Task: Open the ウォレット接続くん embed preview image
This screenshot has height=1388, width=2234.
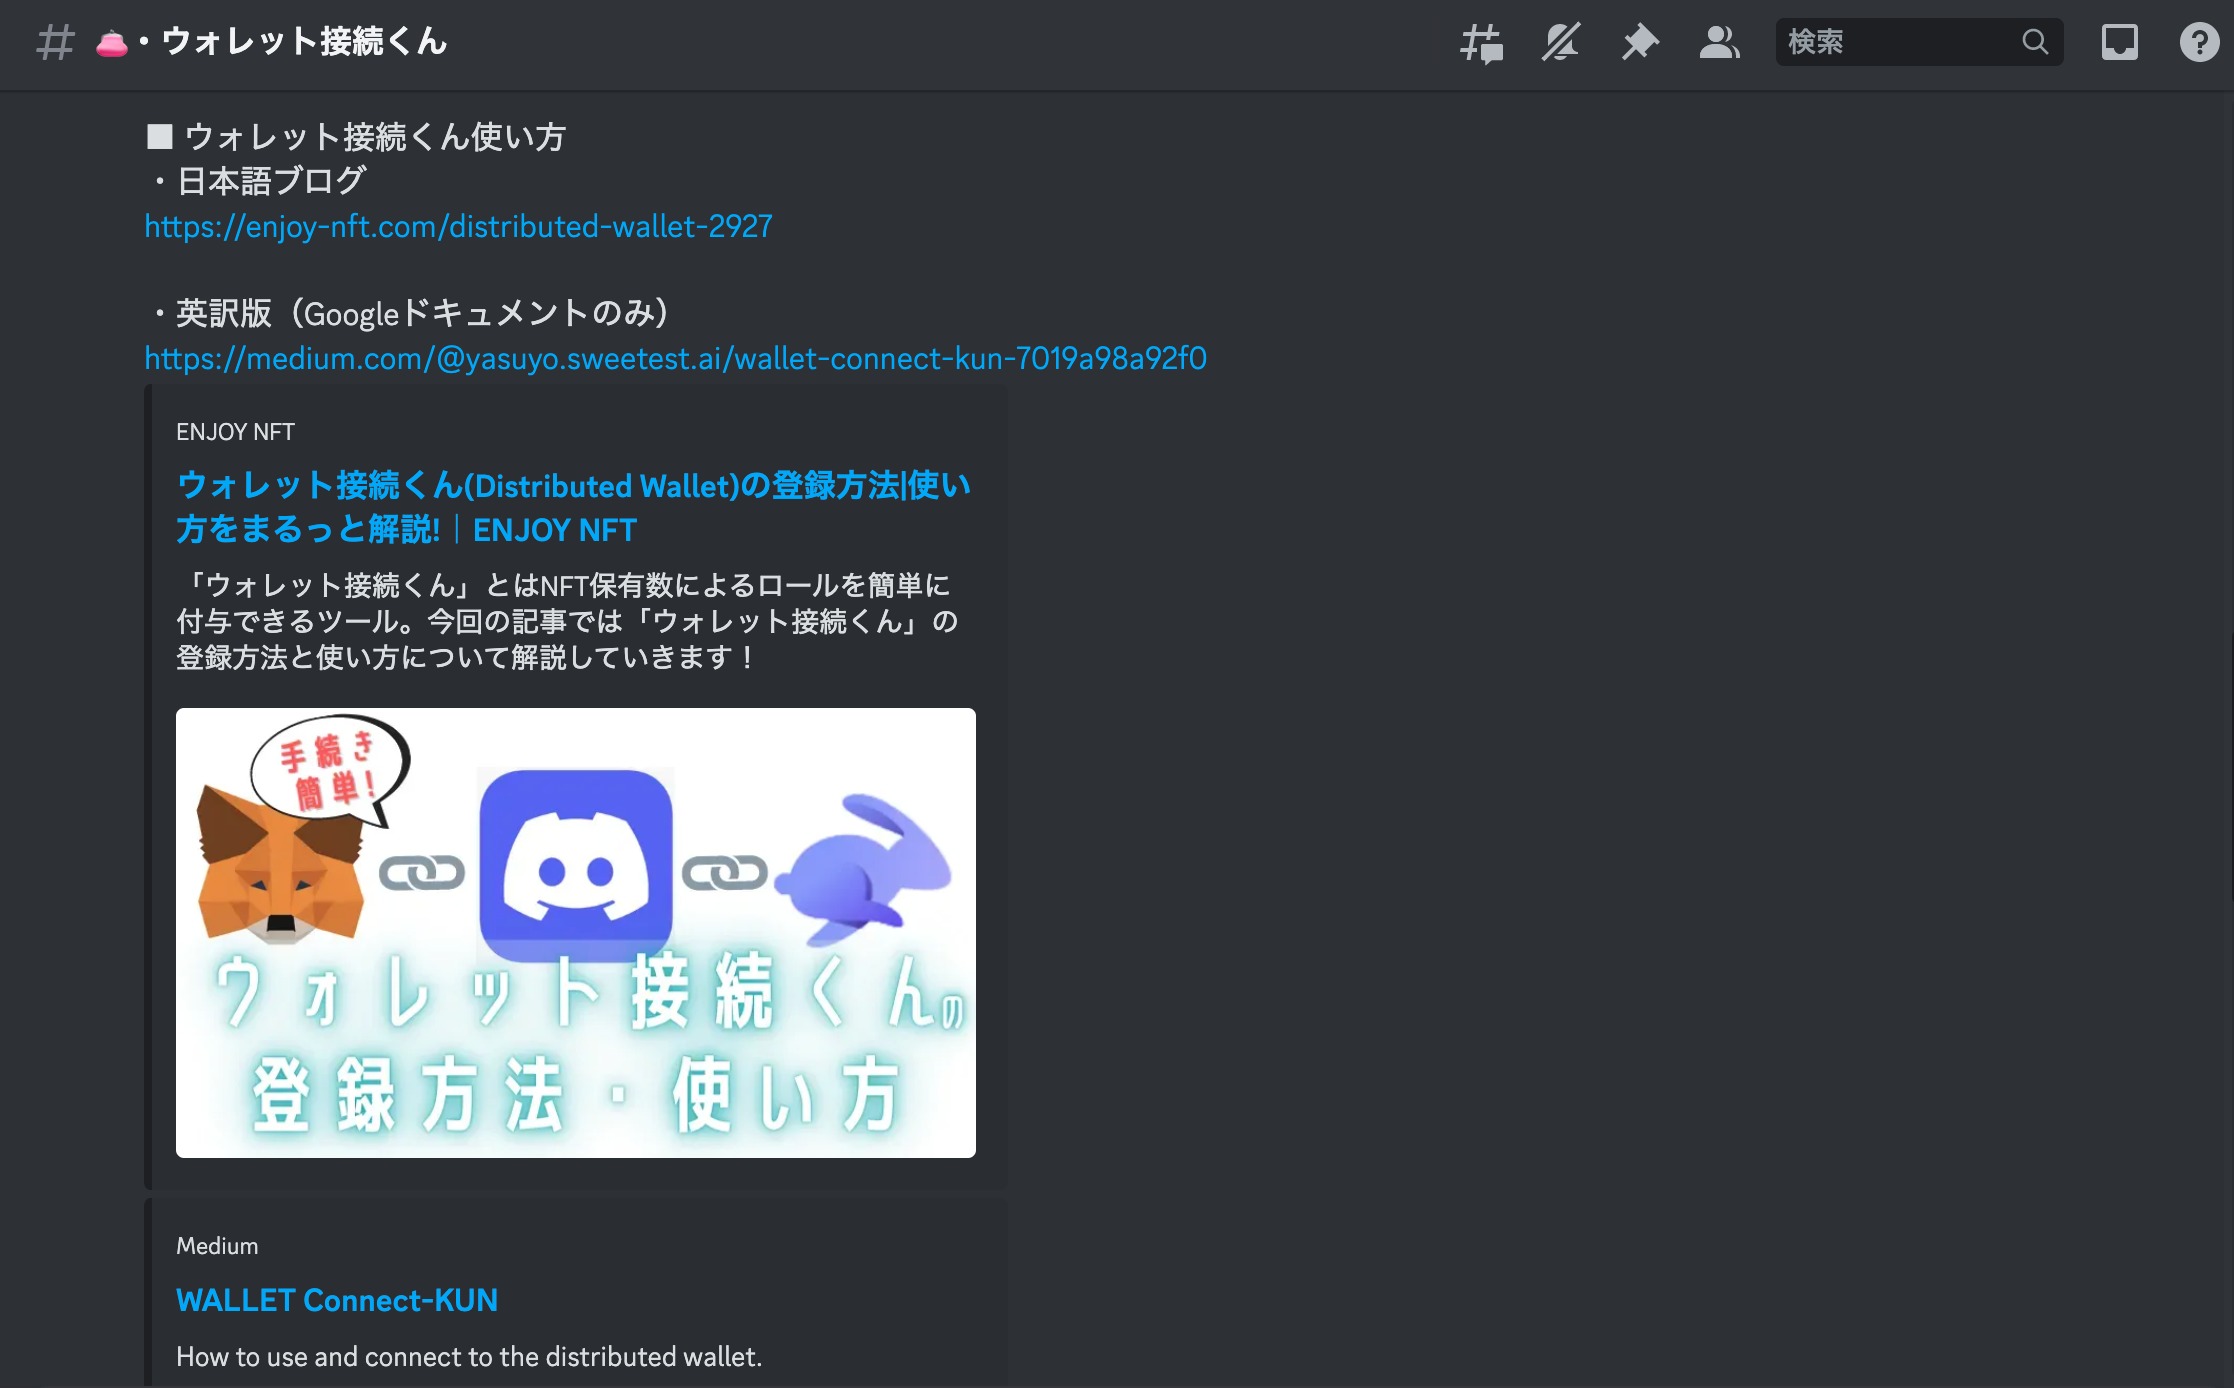Action: pos(576,933)
